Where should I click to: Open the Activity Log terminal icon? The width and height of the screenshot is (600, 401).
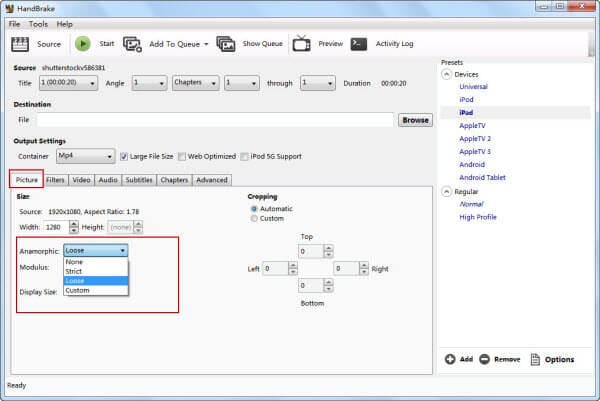pos(359,44)
